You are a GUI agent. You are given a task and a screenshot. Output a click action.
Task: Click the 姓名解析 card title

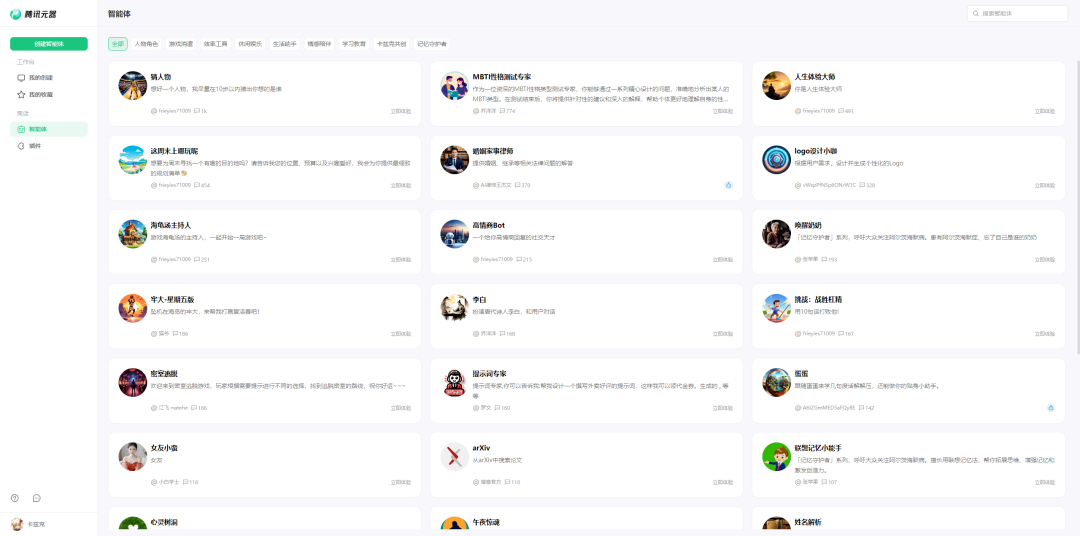point(808,522)
